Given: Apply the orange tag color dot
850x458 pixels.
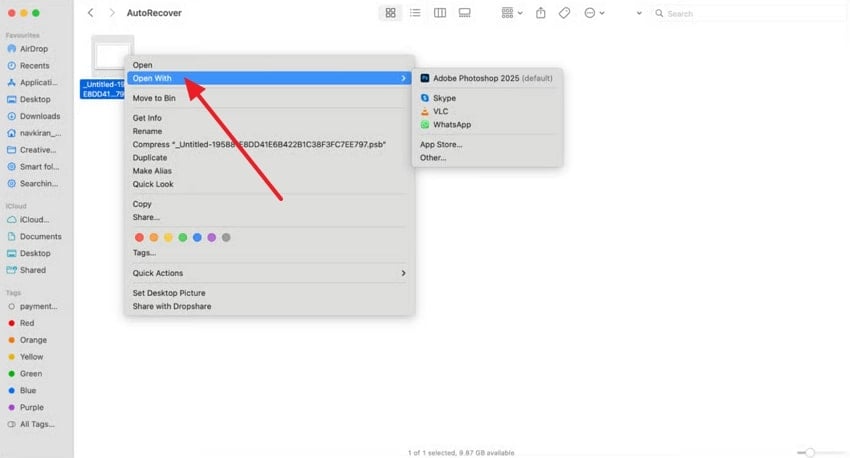Looking at the screenshot, I should click(x=154, y=237).
